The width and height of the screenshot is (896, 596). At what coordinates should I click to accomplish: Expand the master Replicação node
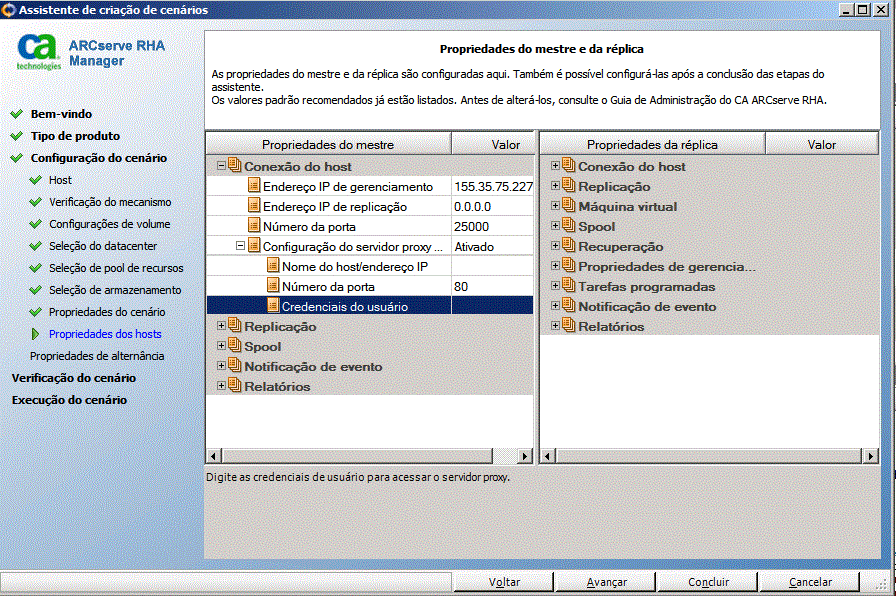click(x=221, y=326)
